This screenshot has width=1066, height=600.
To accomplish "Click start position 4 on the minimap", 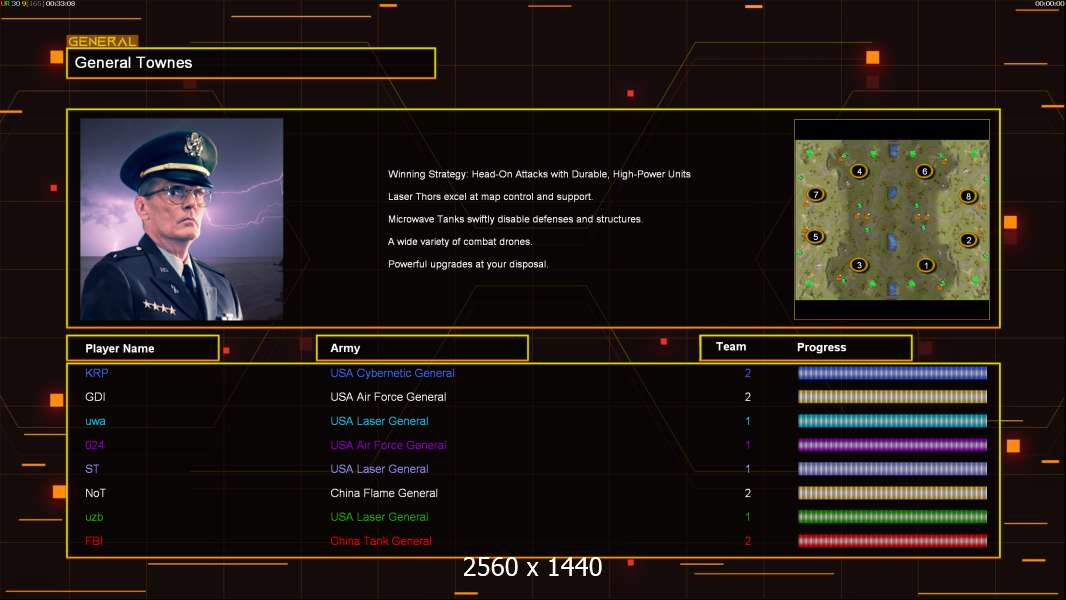I will click(x=859, y=171).
